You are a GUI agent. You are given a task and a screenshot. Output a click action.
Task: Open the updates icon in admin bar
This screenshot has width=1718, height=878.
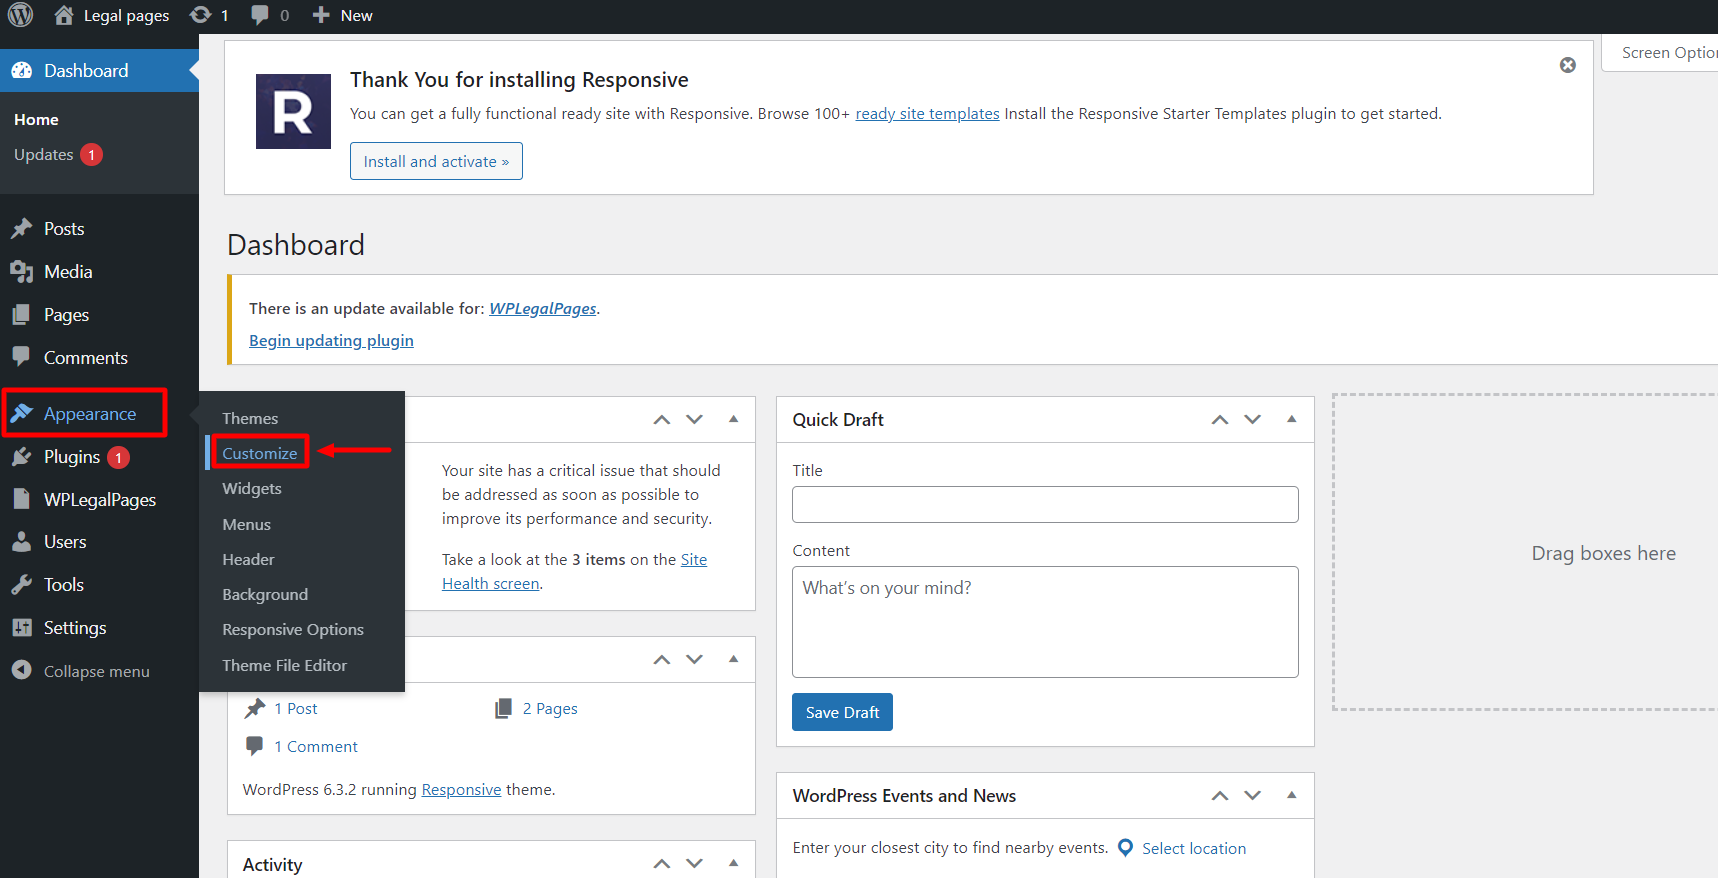pyautogui.click(x=201, y=15)
